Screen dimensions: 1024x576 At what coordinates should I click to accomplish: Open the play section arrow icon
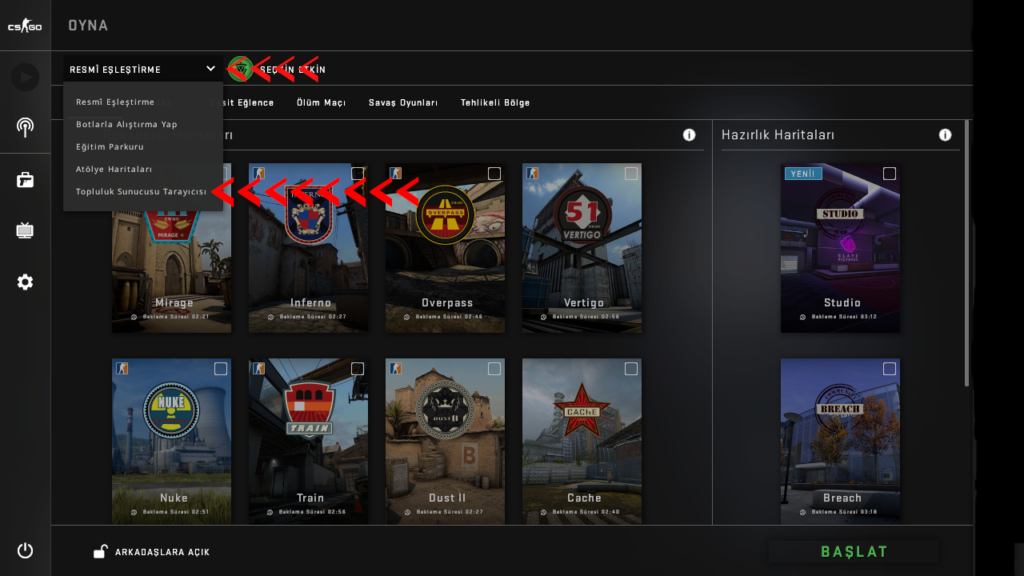click(x=25, y=76)
